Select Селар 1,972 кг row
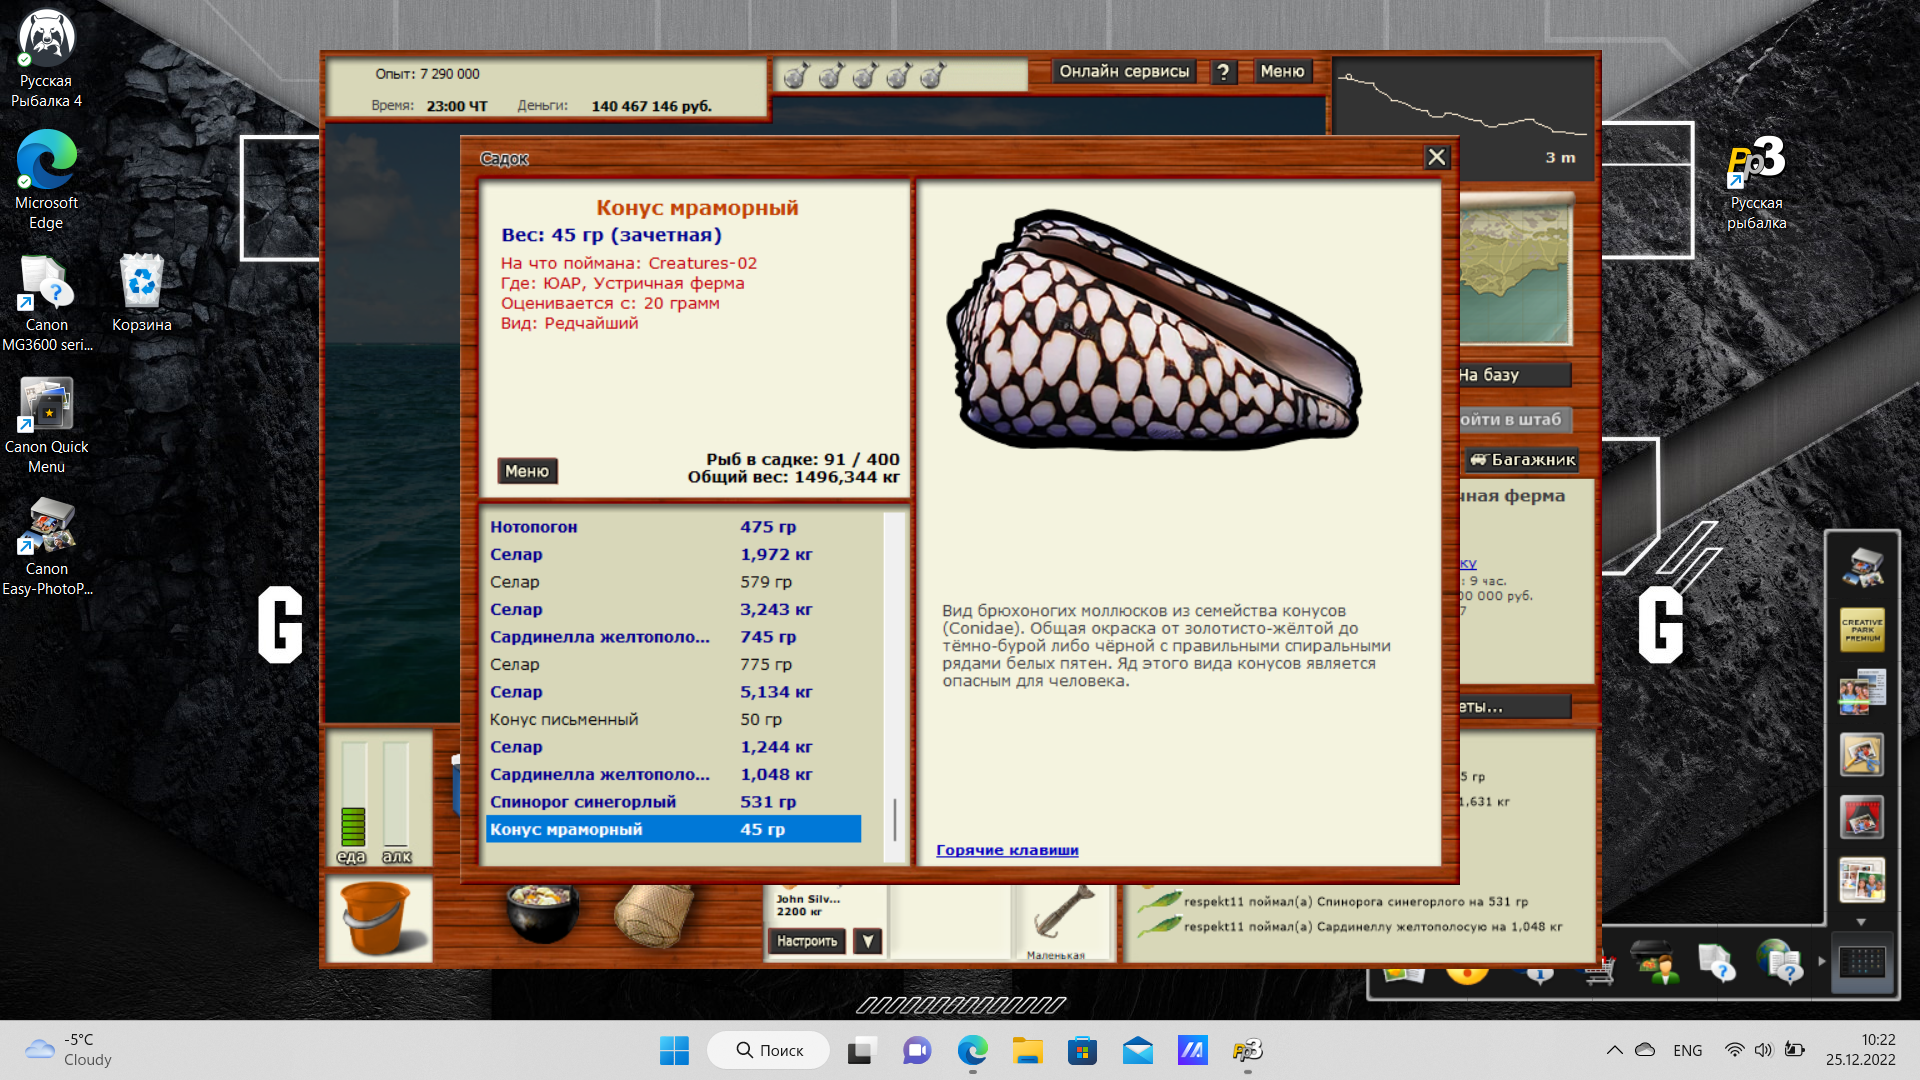 point(673,554)
